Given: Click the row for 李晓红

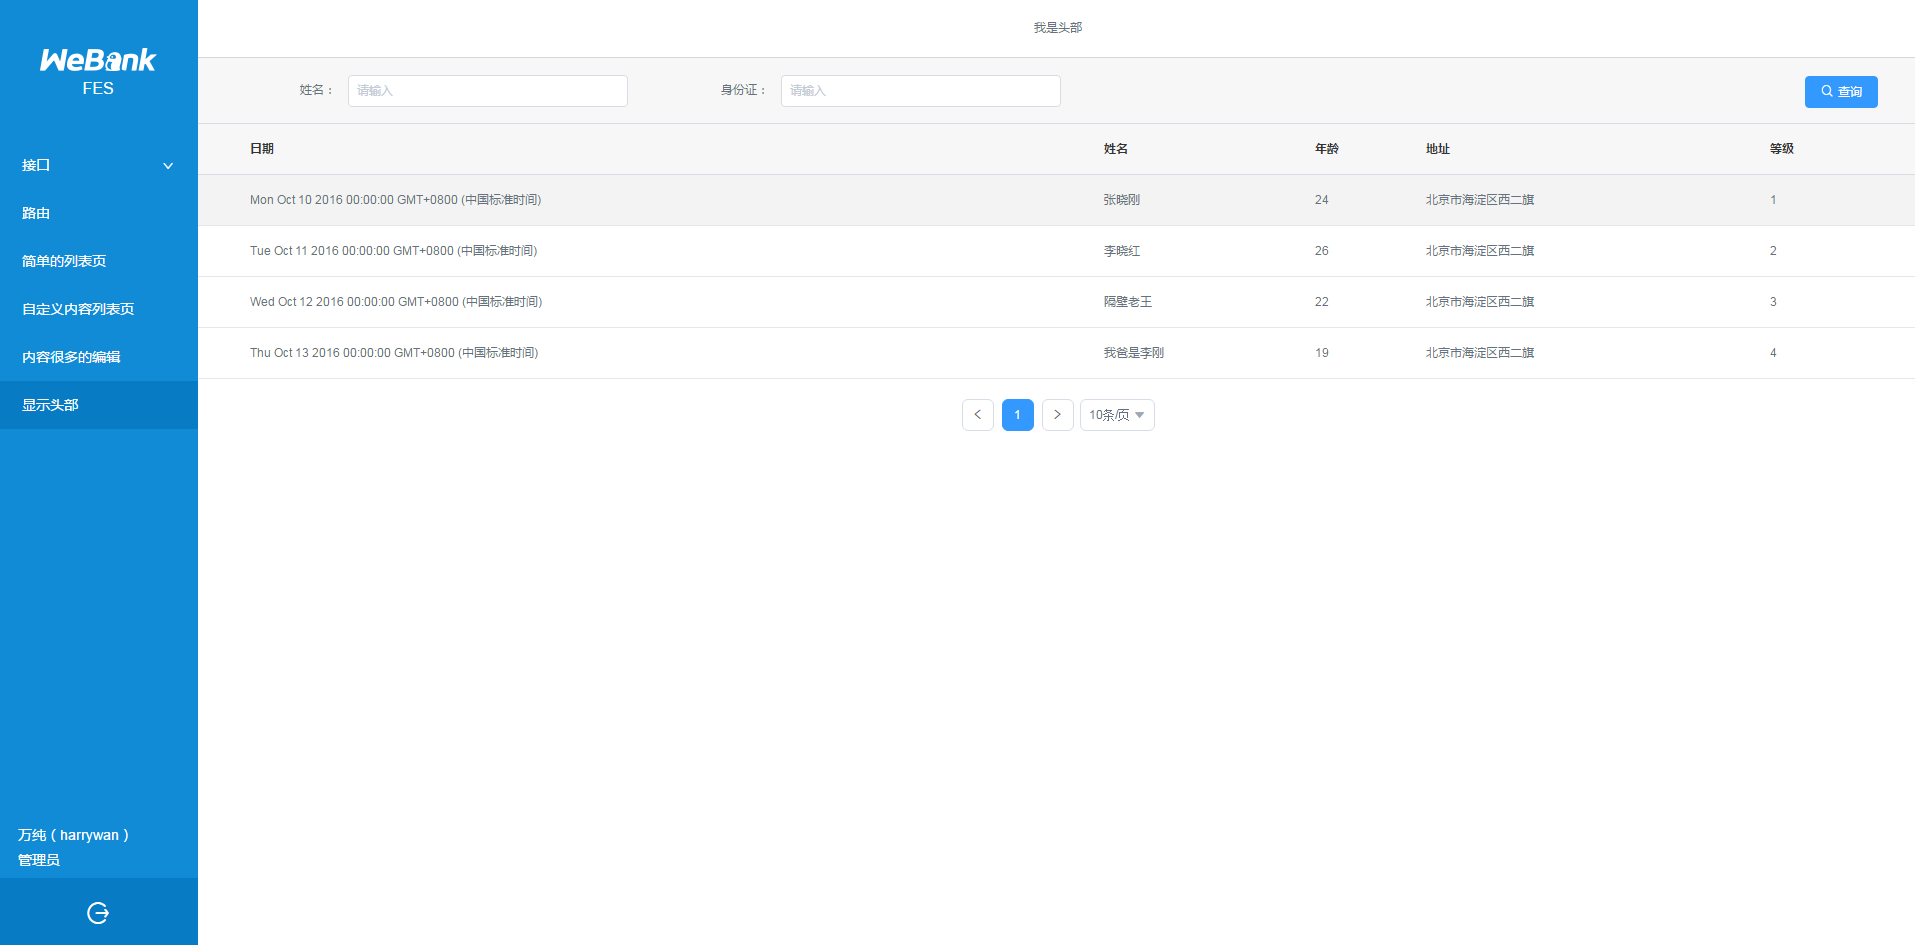Looking at the screenshot, I should [1121, 251].
